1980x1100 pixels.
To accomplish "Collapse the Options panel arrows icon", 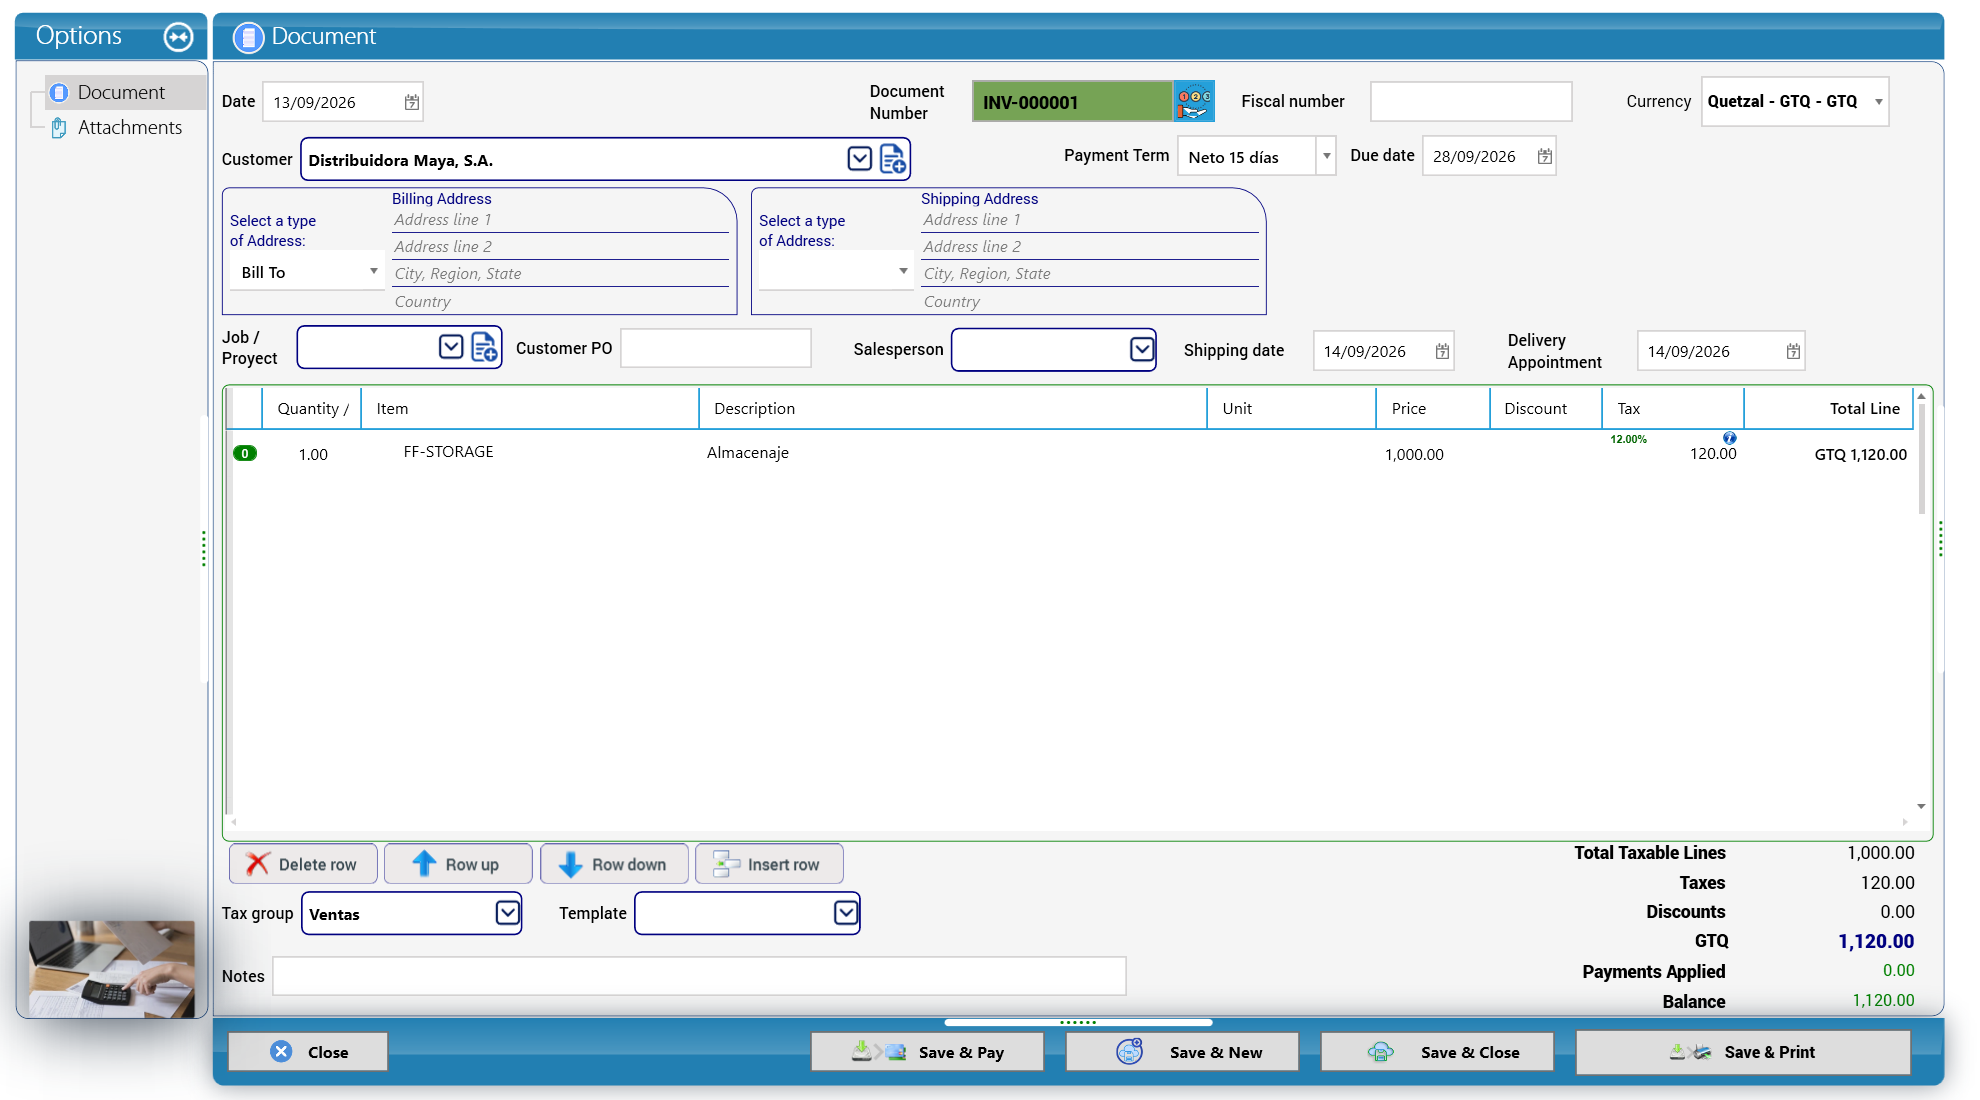I will point(178,37).
